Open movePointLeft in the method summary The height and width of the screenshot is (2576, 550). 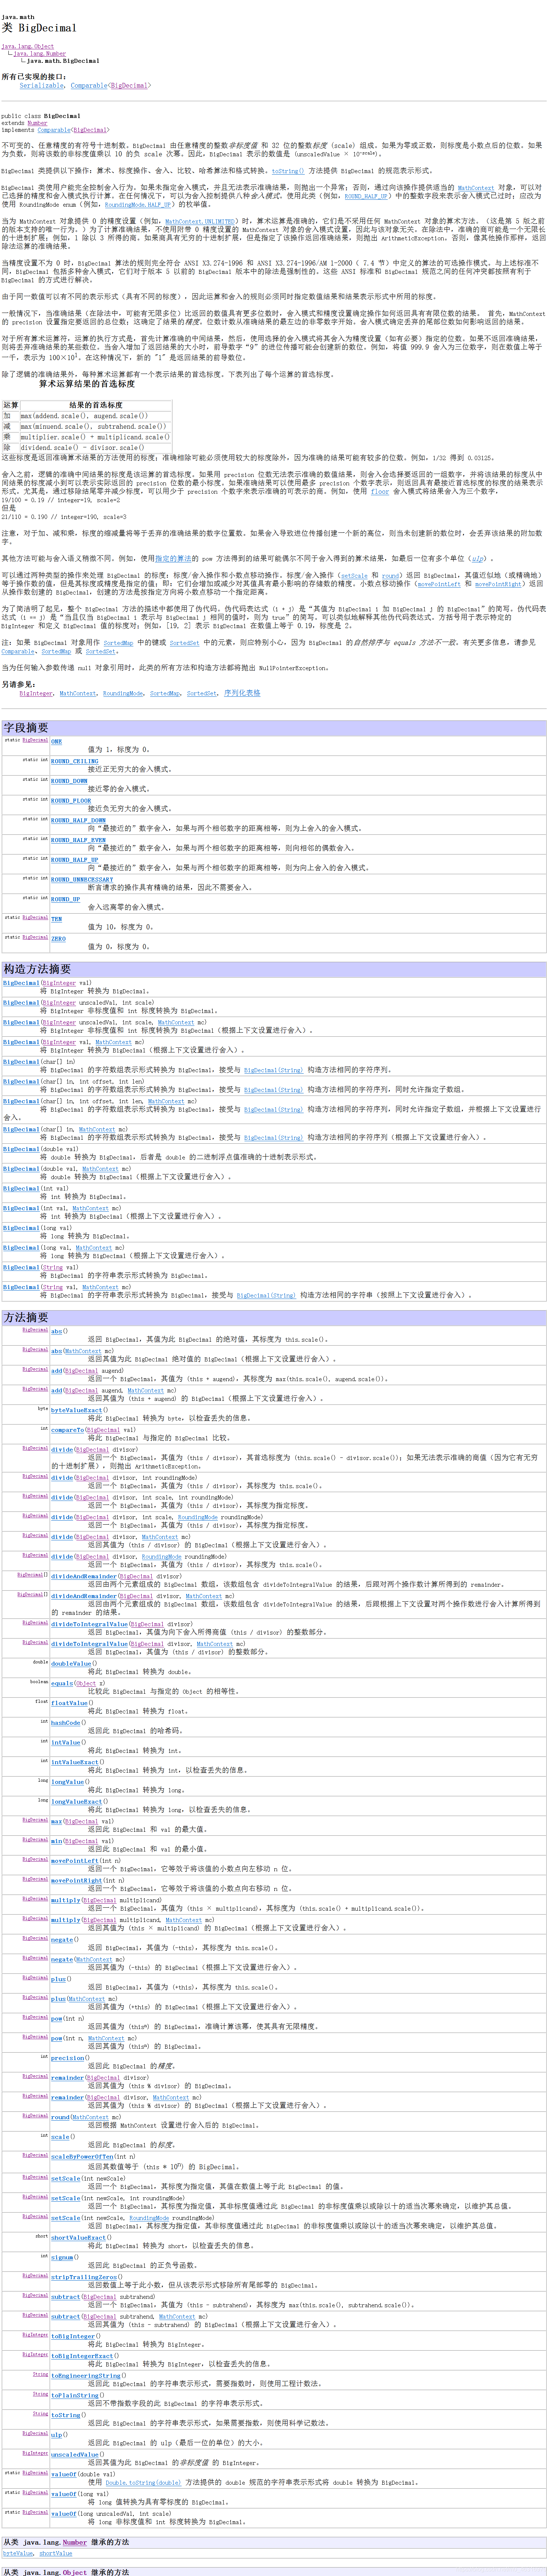point(75,1861)
